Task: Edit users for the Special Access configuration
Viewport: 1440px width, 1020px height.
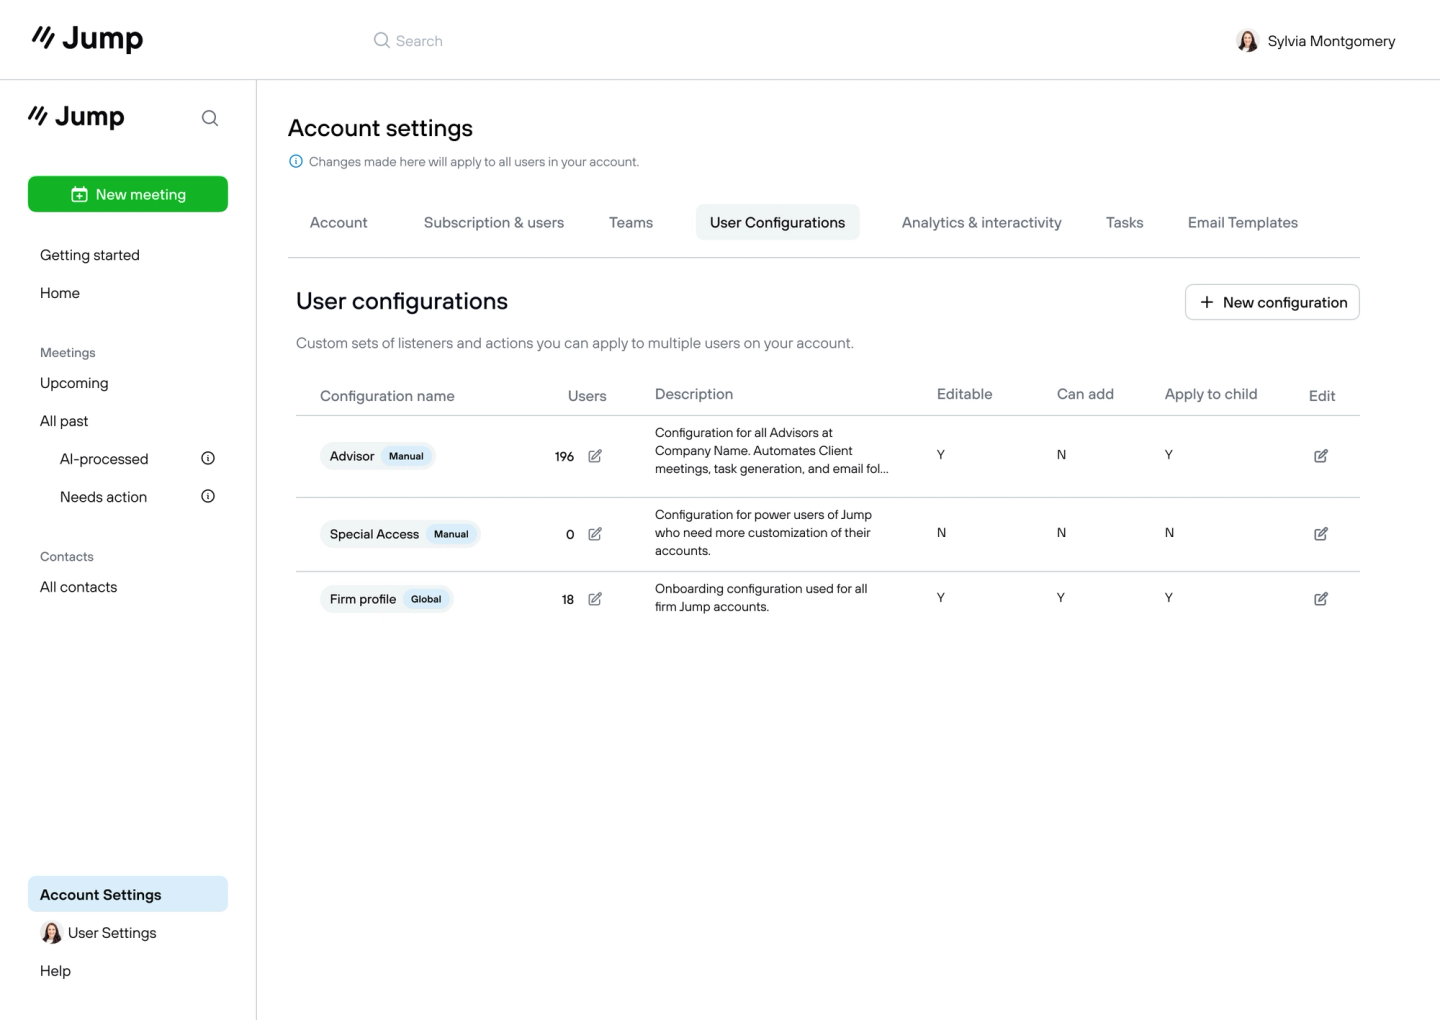Action: (594, 534)
